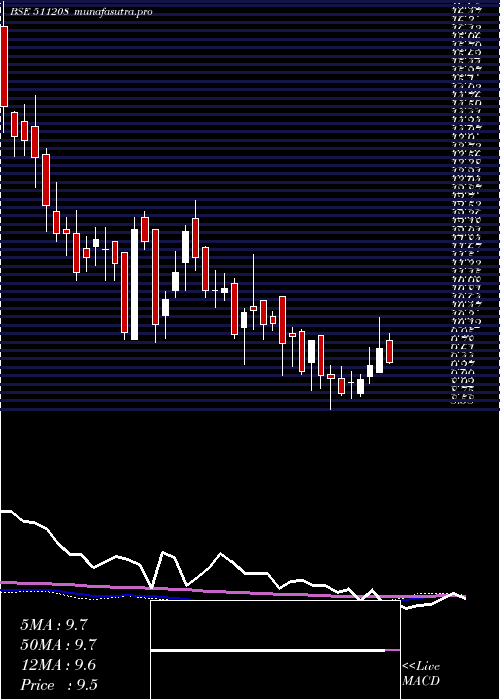
Task: Select the 50MA : 9.7 reading
Action: tap(58, 645)
